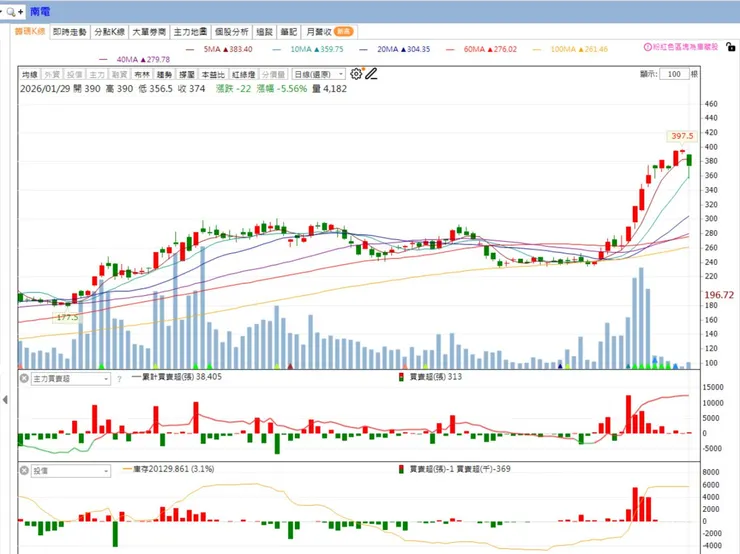Click the 397.5 high price label
The image size is (740, 554).
[x=682, y=136]
